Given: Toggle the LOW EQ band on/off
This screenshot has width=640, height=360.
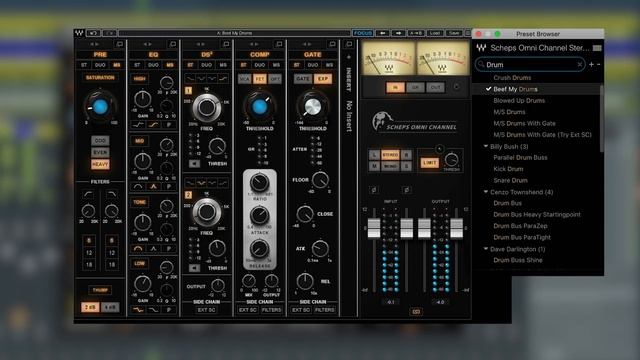Looking at the screenshot, I should pos(140,264).
